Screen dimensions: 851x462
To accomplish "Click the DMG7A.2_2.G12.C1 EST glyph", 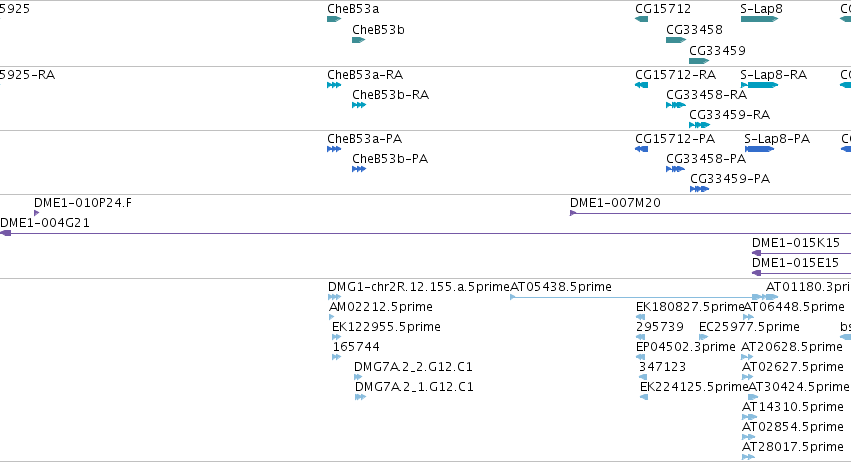I will pyautogui.click(x=358, y=377).
